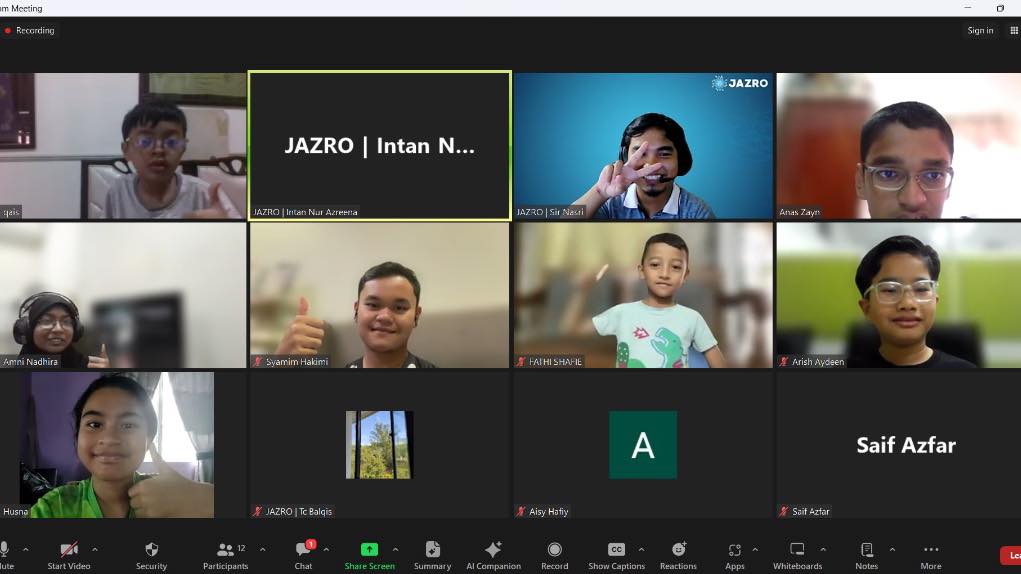
Task: Expand the arrow next to Show Captions
Action: 641,549
